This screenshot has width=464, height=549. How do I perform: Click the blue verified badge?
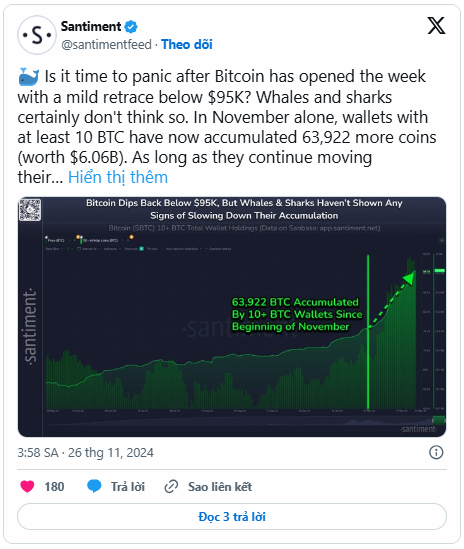131,27
